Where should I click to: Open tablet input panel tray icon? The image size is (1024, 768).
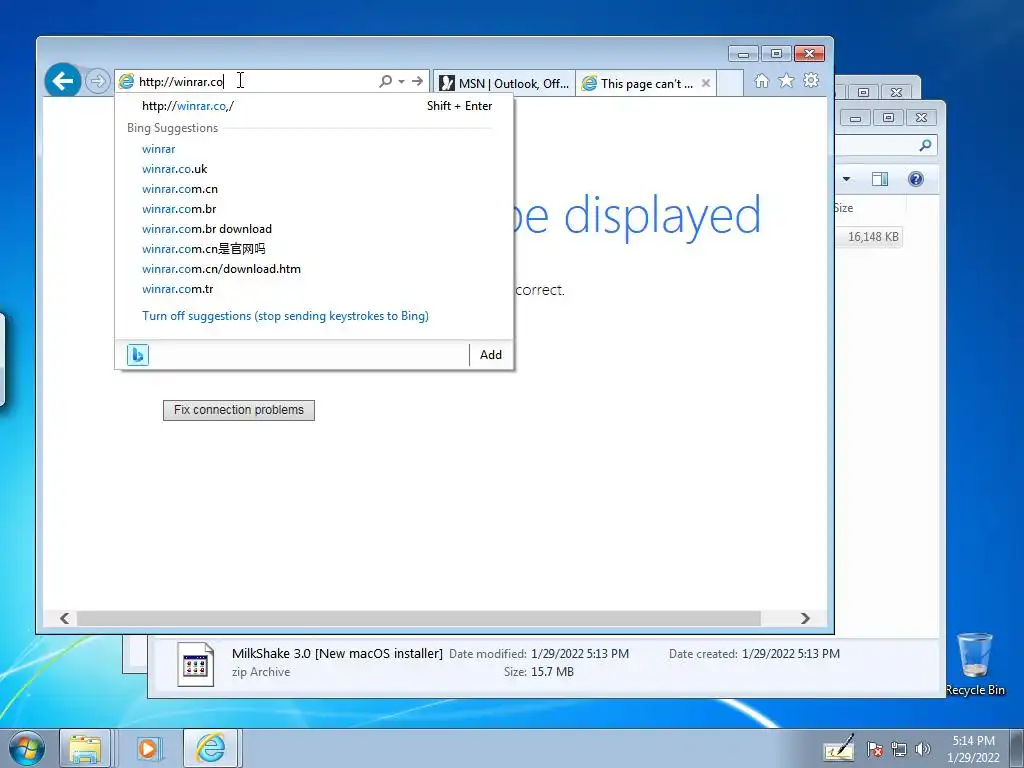click(x=839, y=749)
